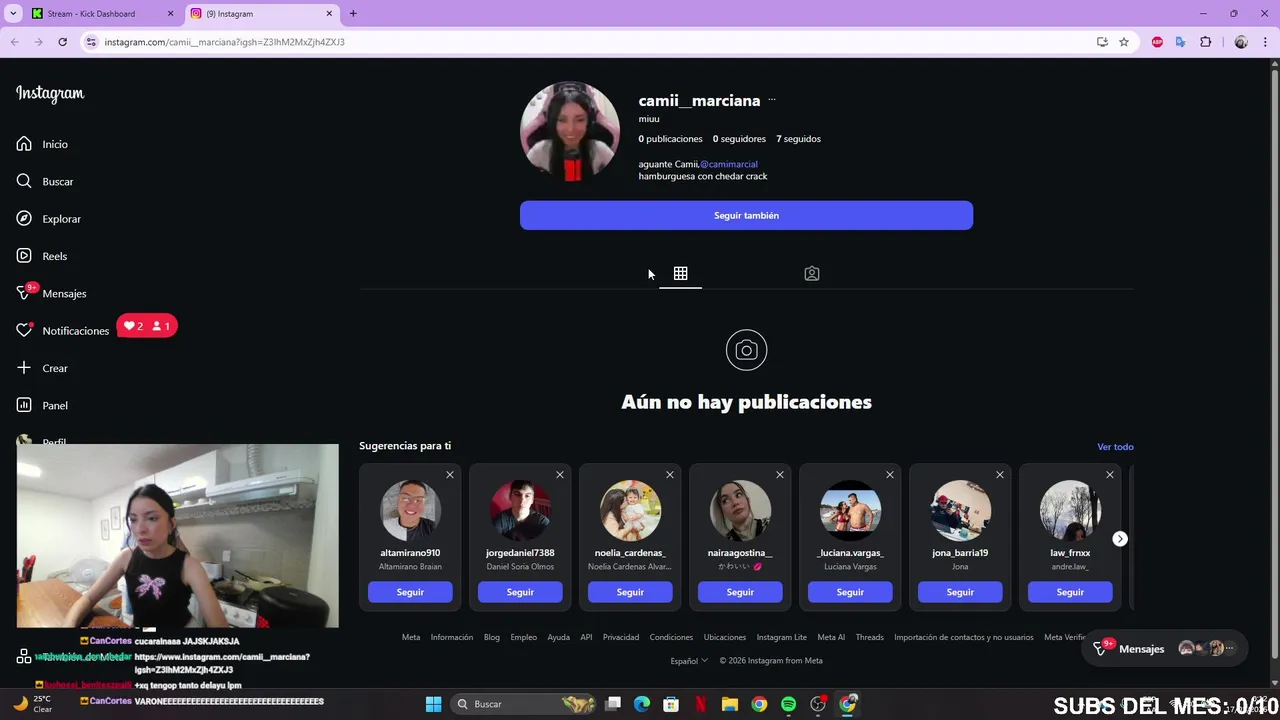Open Microsoft Store from taskbar
The image size is (1280, 720).
[x=671, y=704]
